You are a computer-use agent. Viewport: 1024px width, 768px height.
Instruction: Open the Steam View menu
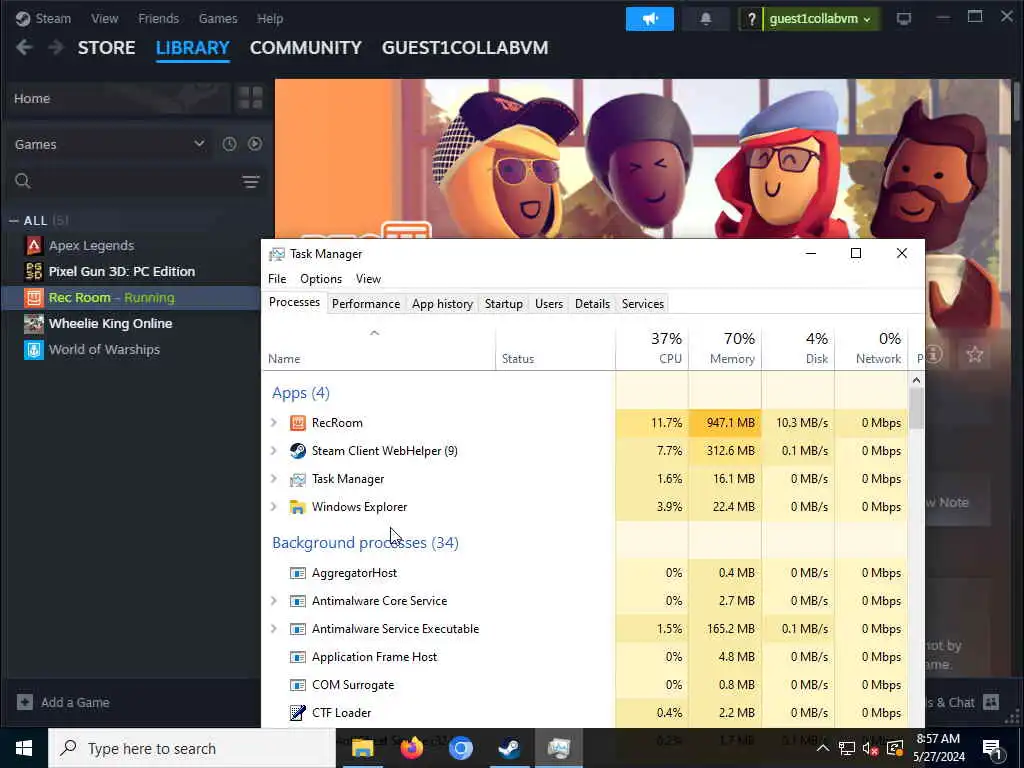[x=104, y=18]
